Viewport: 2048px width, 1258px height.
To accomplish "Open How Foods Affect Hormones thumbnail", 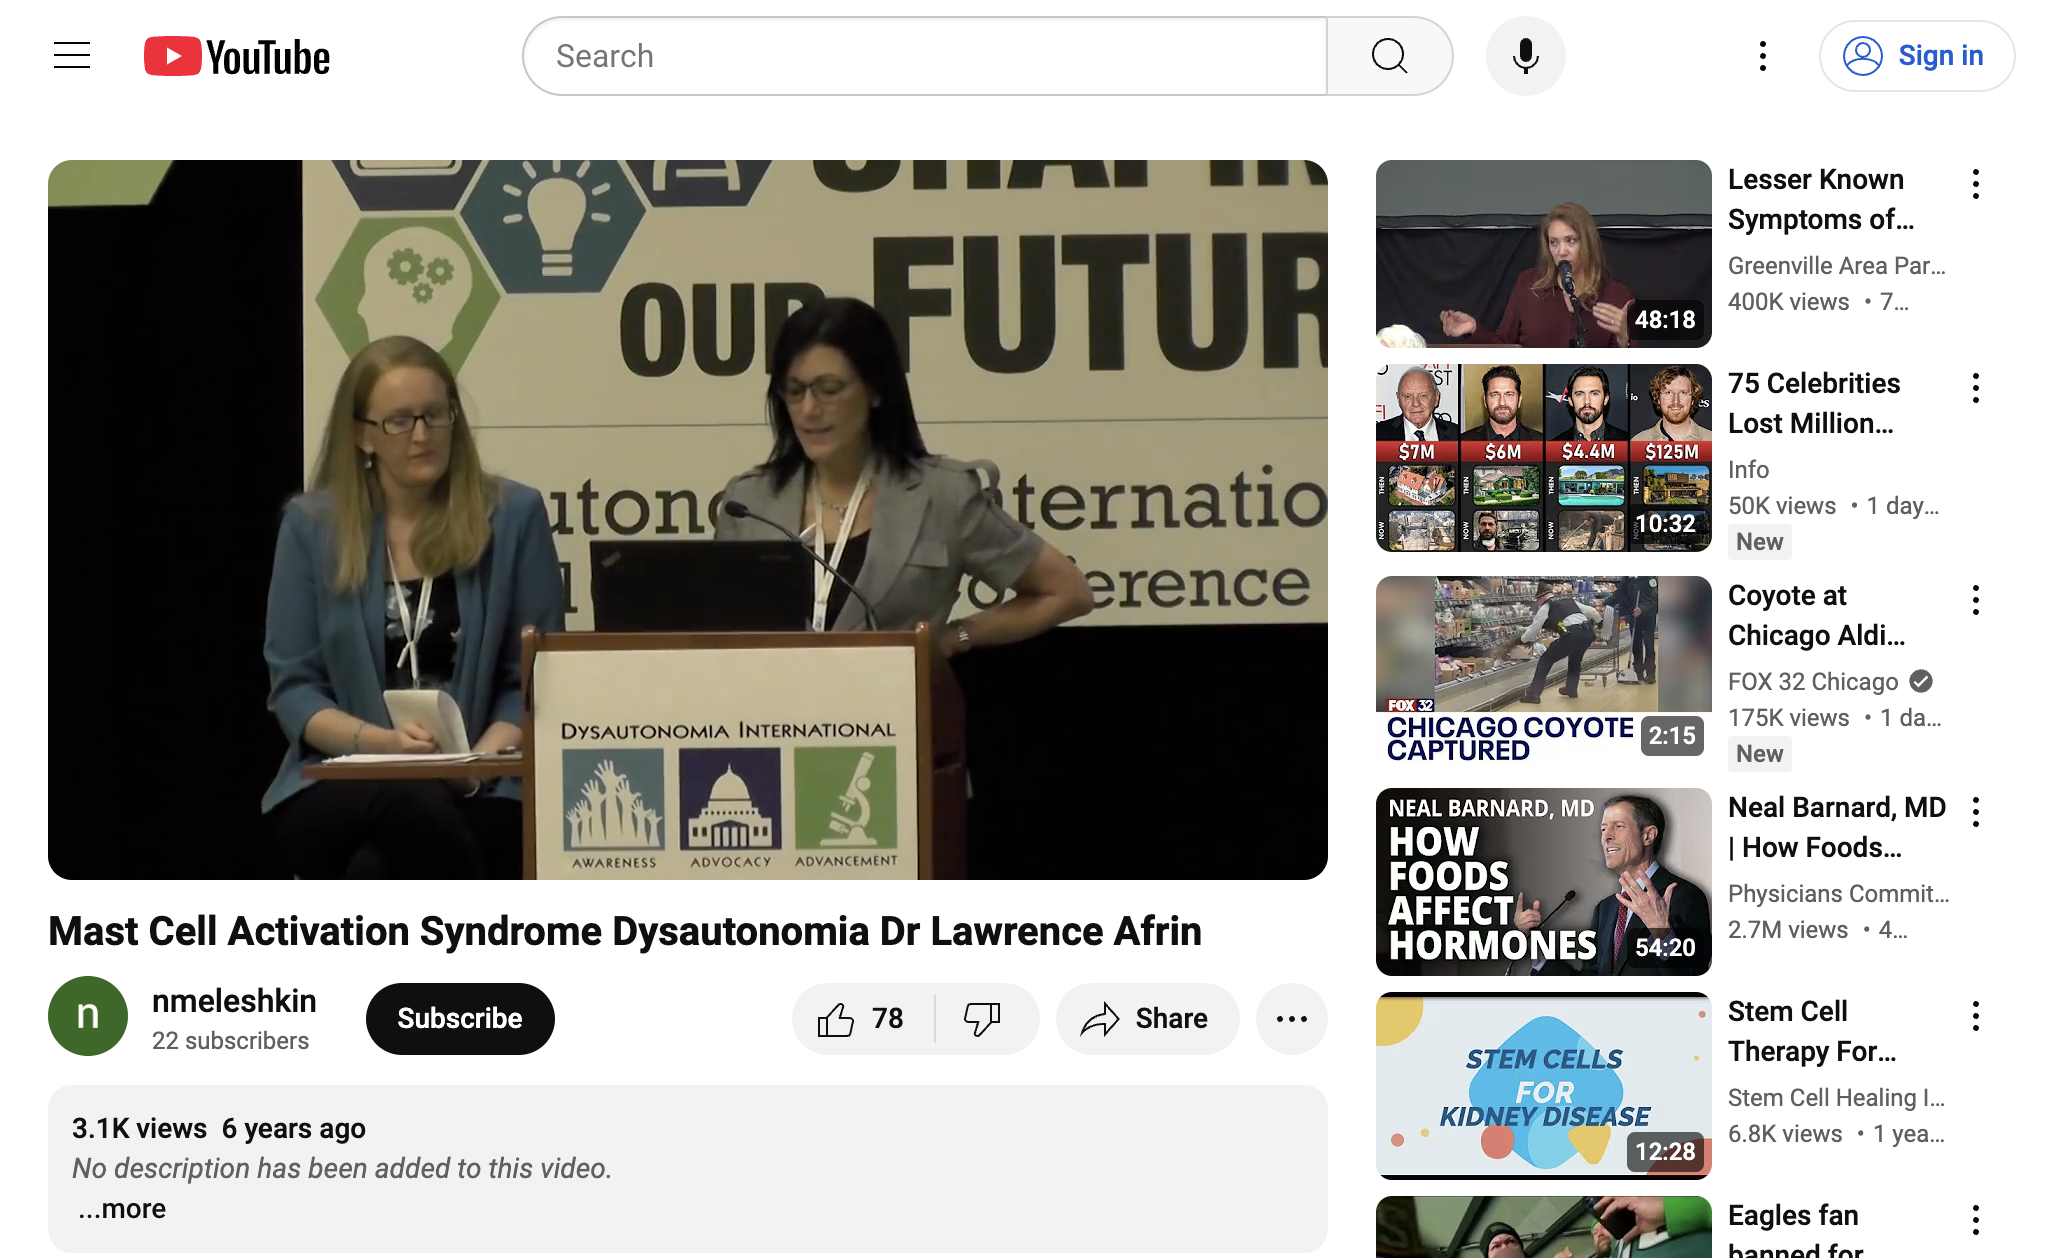I will (x=1543, y=882).
